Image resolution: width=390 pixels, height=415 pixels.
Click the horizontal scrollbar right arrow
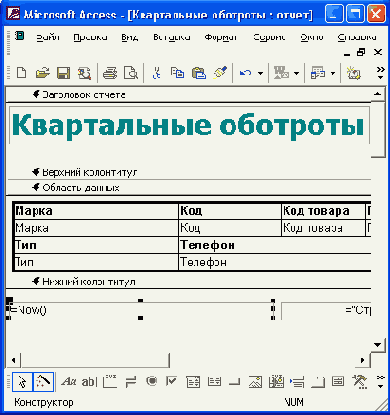point(363,360)
